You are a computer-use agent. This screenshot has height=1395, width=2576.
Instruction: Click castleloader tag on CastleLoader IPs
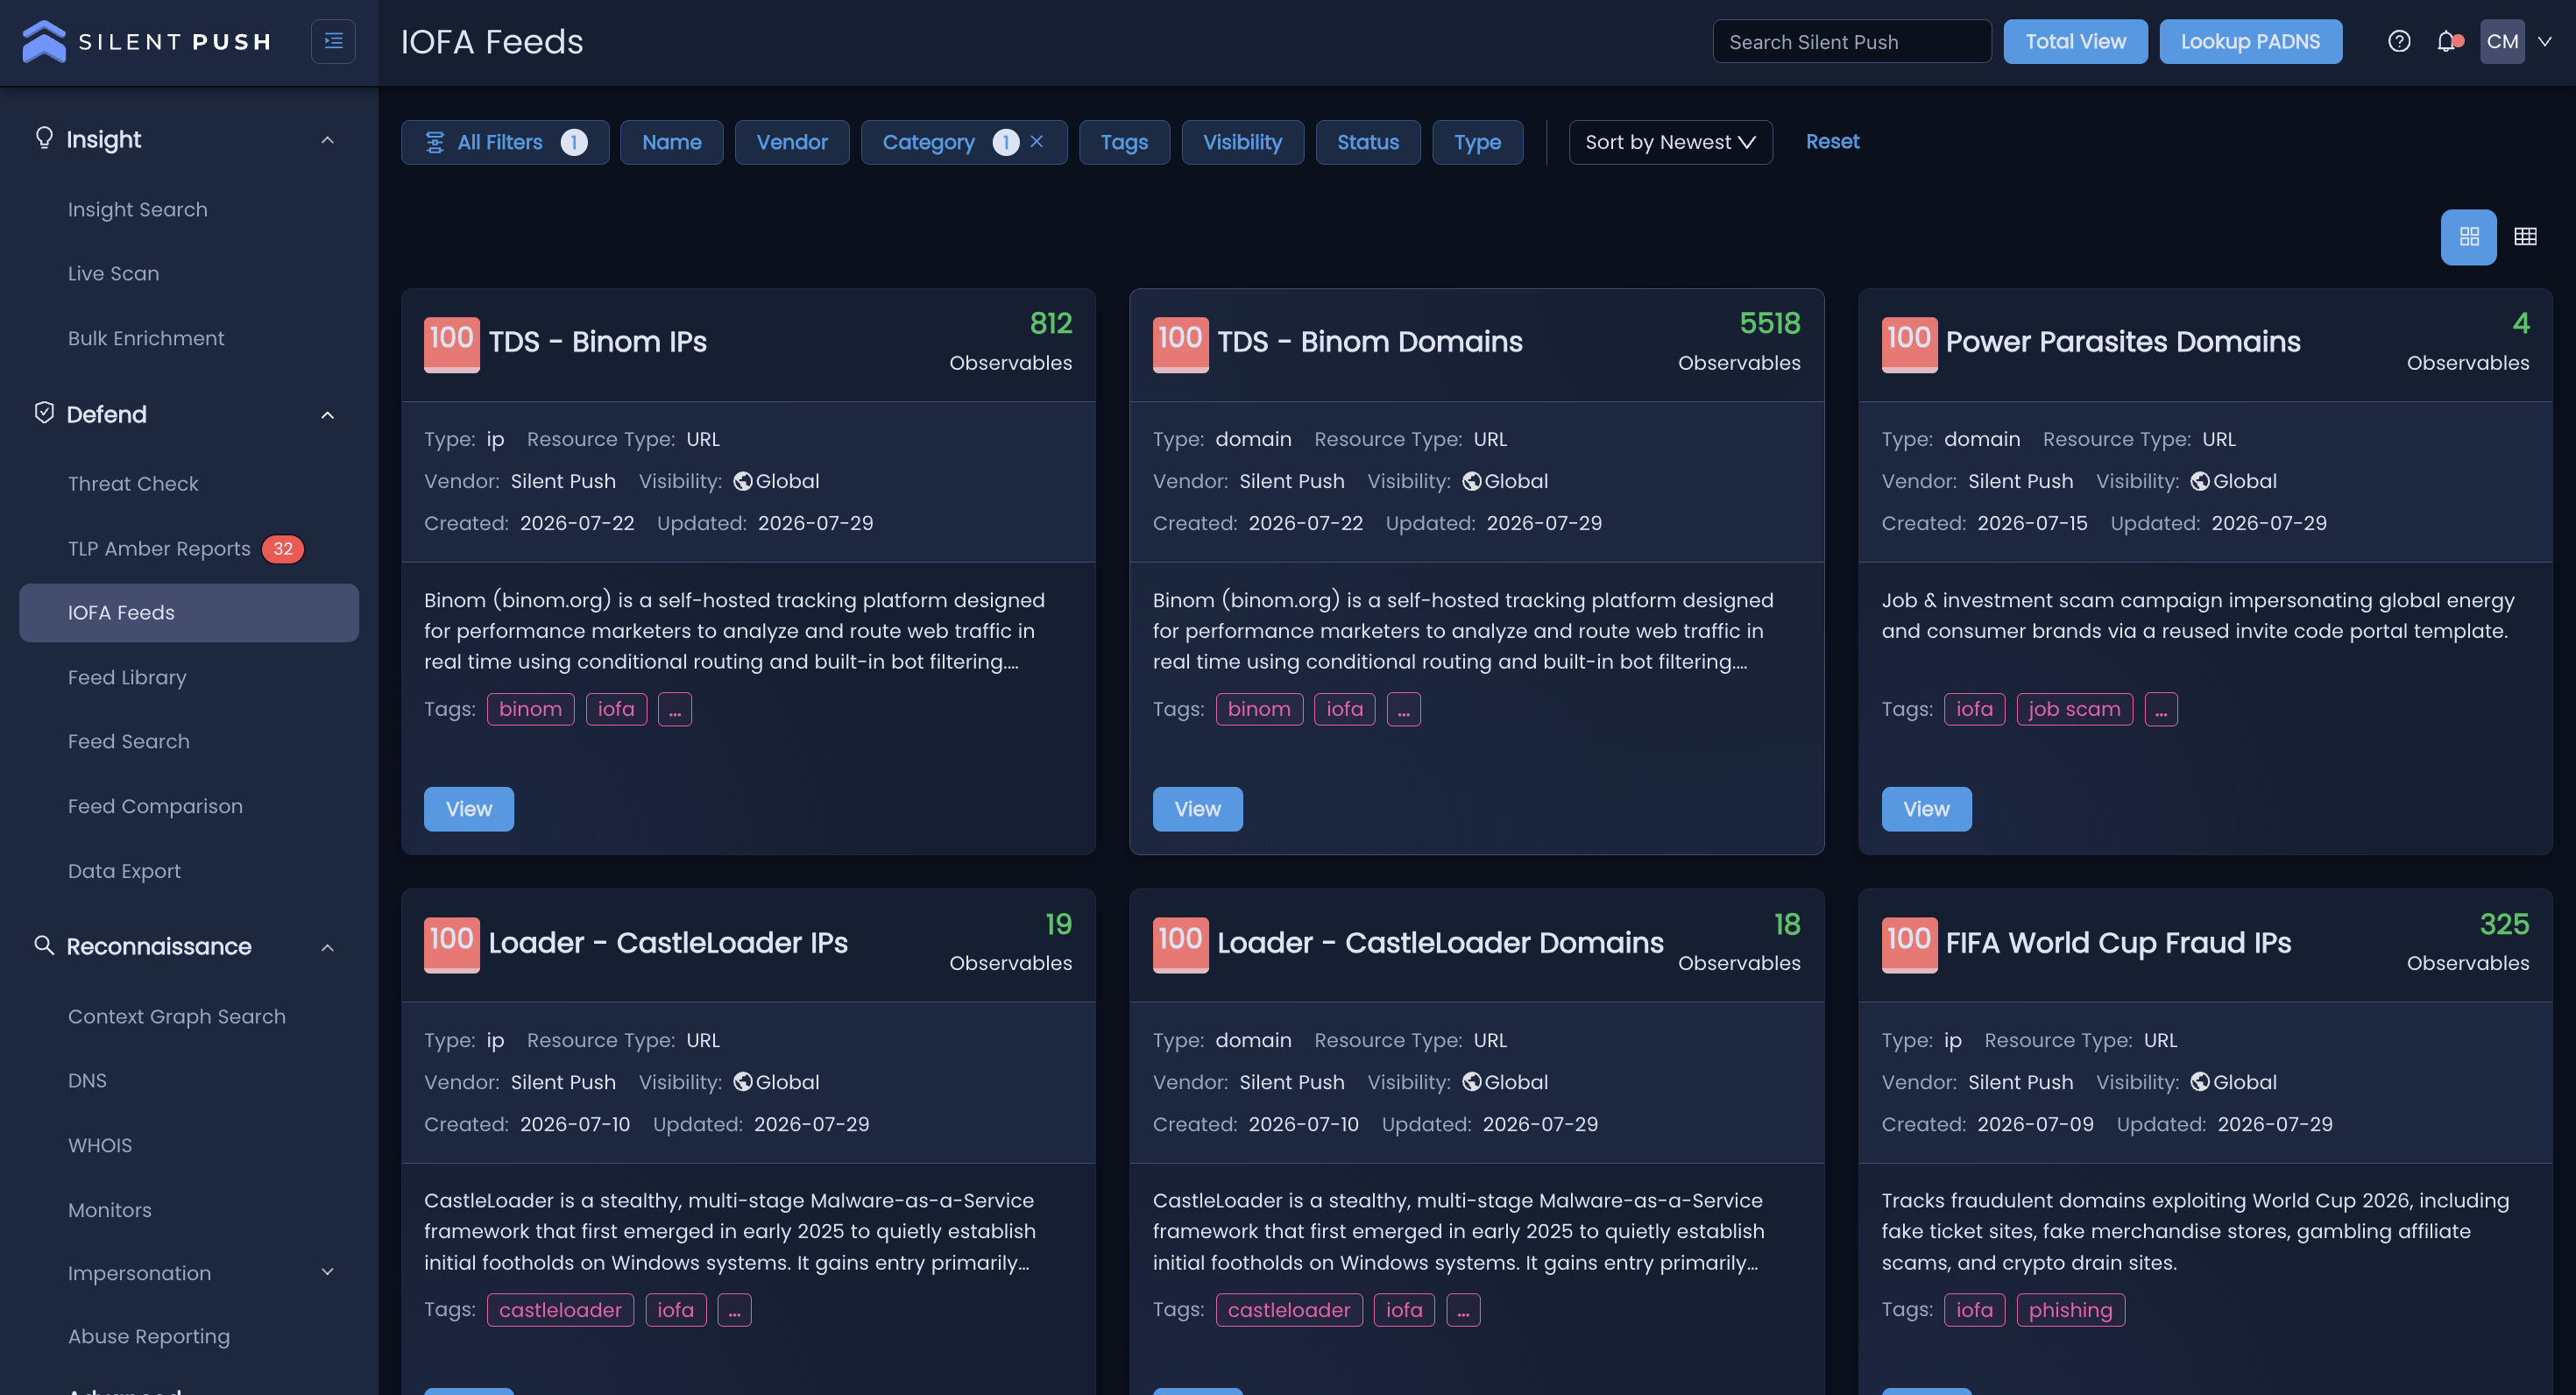pyautogui.click(x=560, y=1310)
